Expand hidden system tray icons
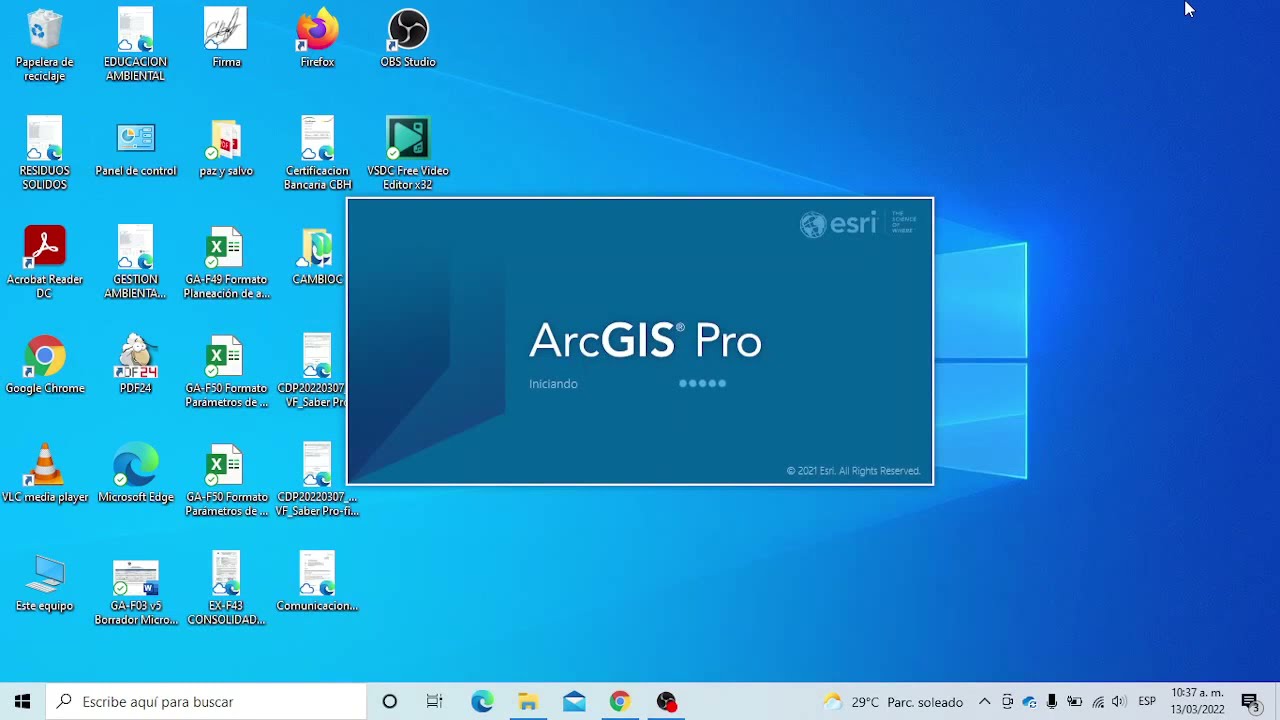Image resolution: width=1280 pixels, height=720 pixels. pos(985,702)
